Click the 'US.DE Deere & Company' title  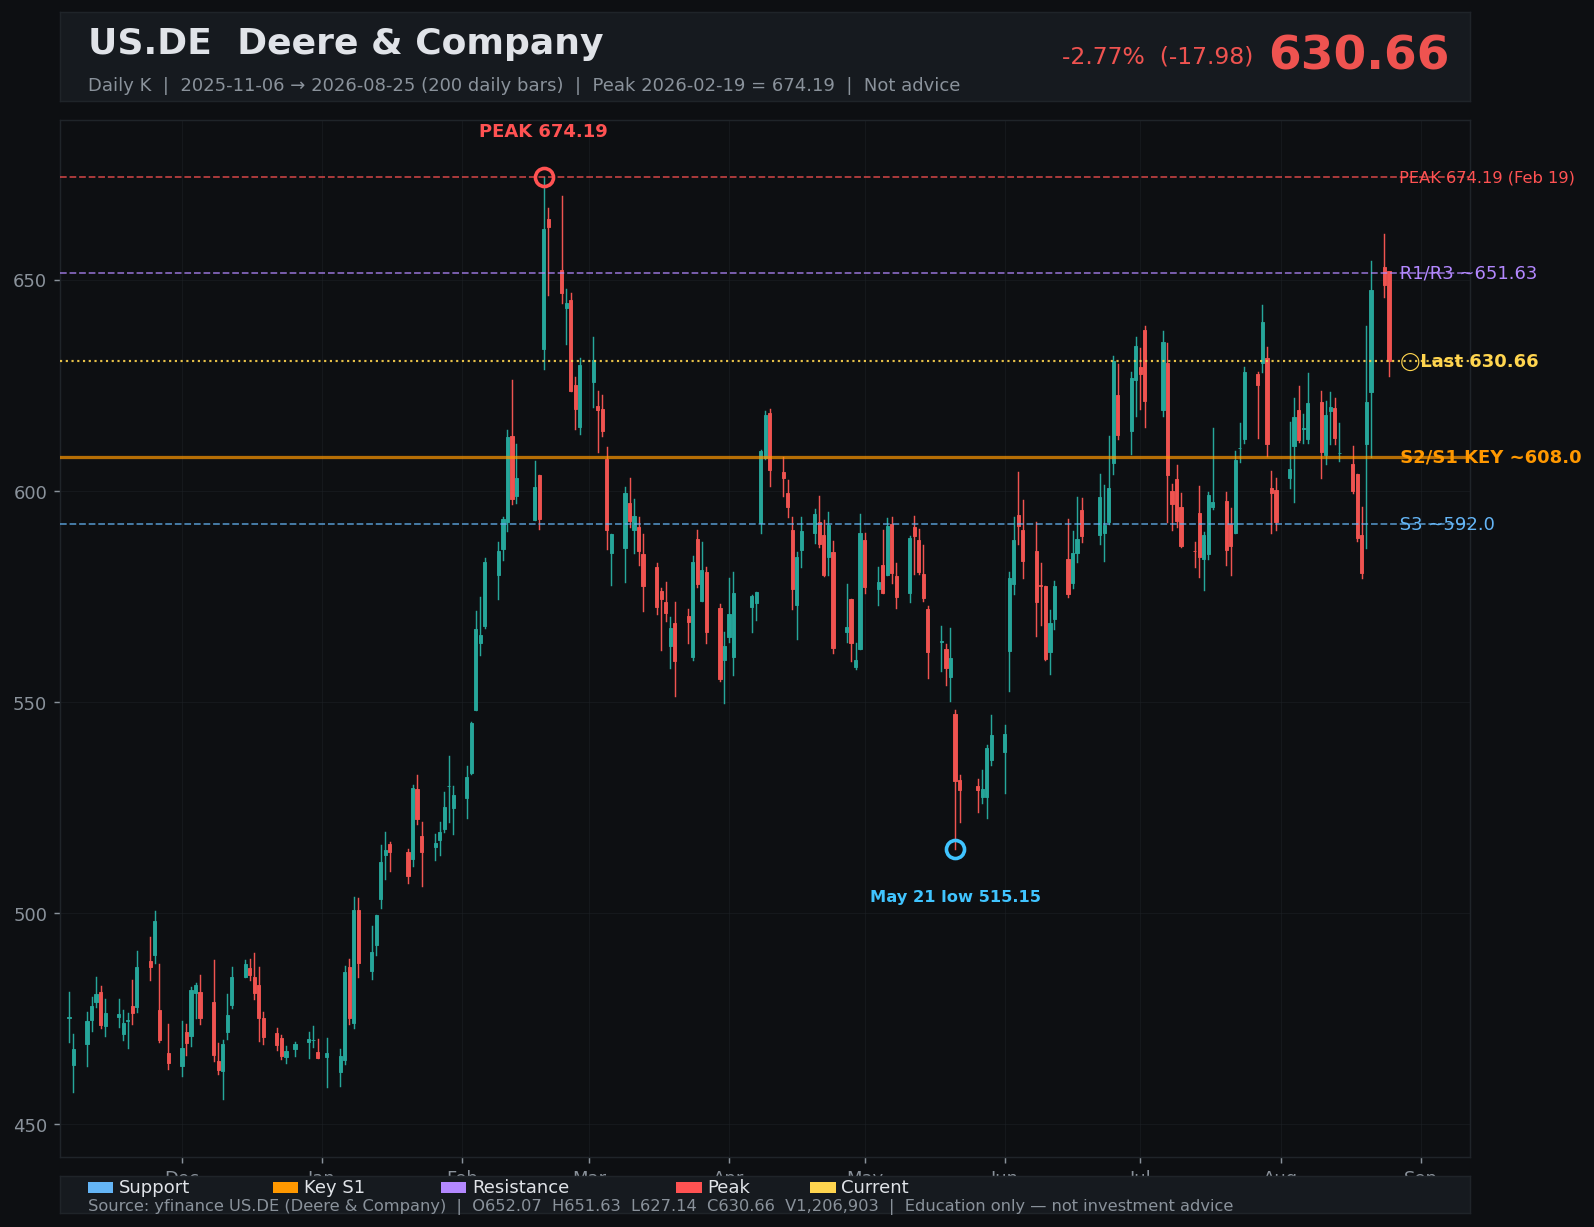tap(345, 43)
